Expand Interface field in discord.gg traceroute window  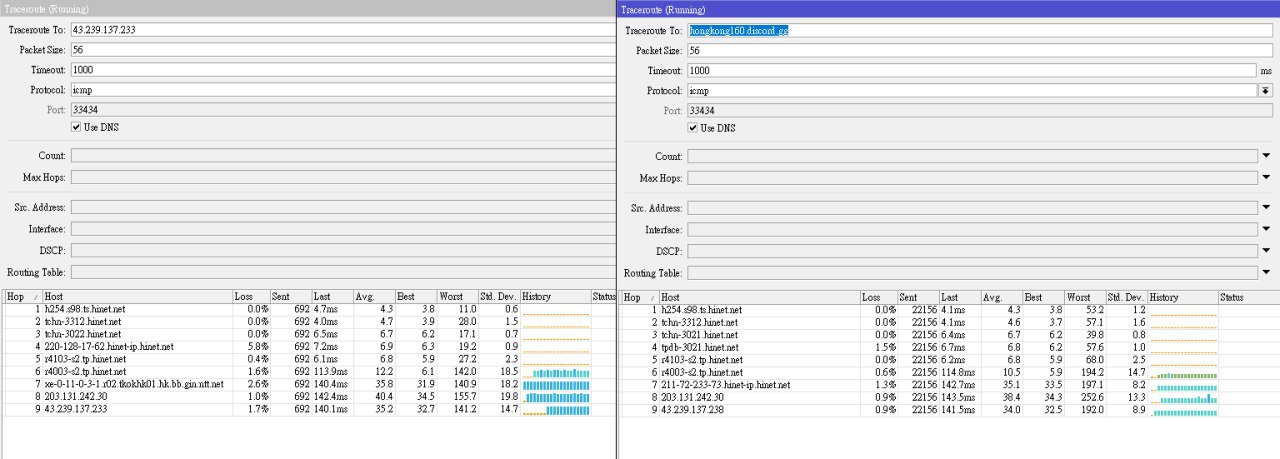point(1265,230)
